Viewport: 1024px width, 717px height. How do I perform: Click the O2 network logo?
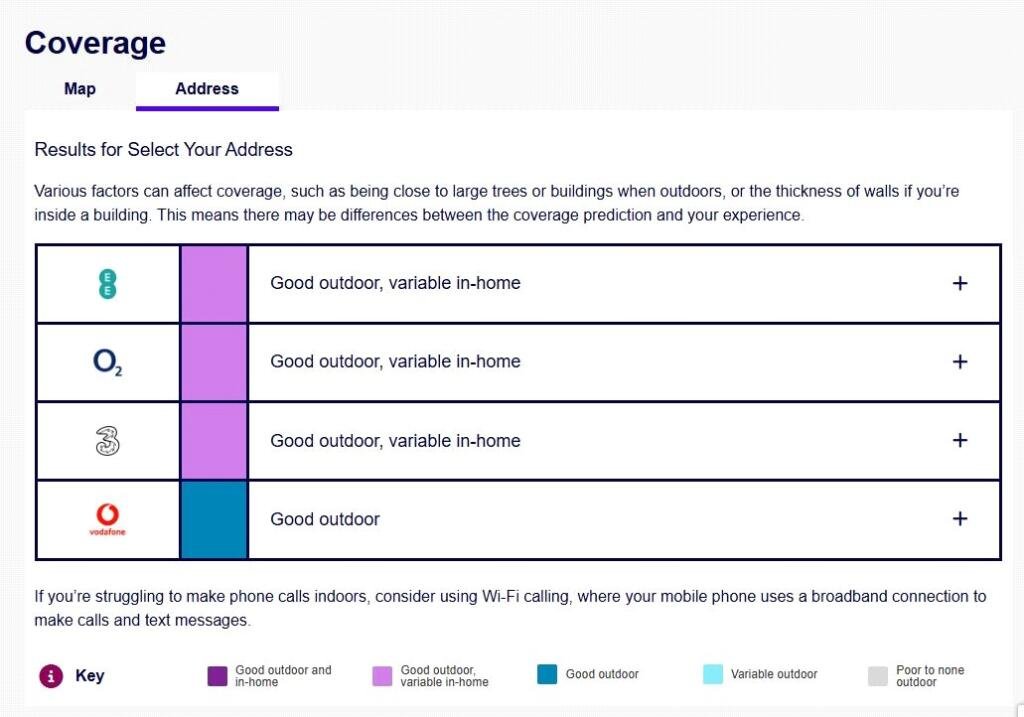[x=107, y=362]
